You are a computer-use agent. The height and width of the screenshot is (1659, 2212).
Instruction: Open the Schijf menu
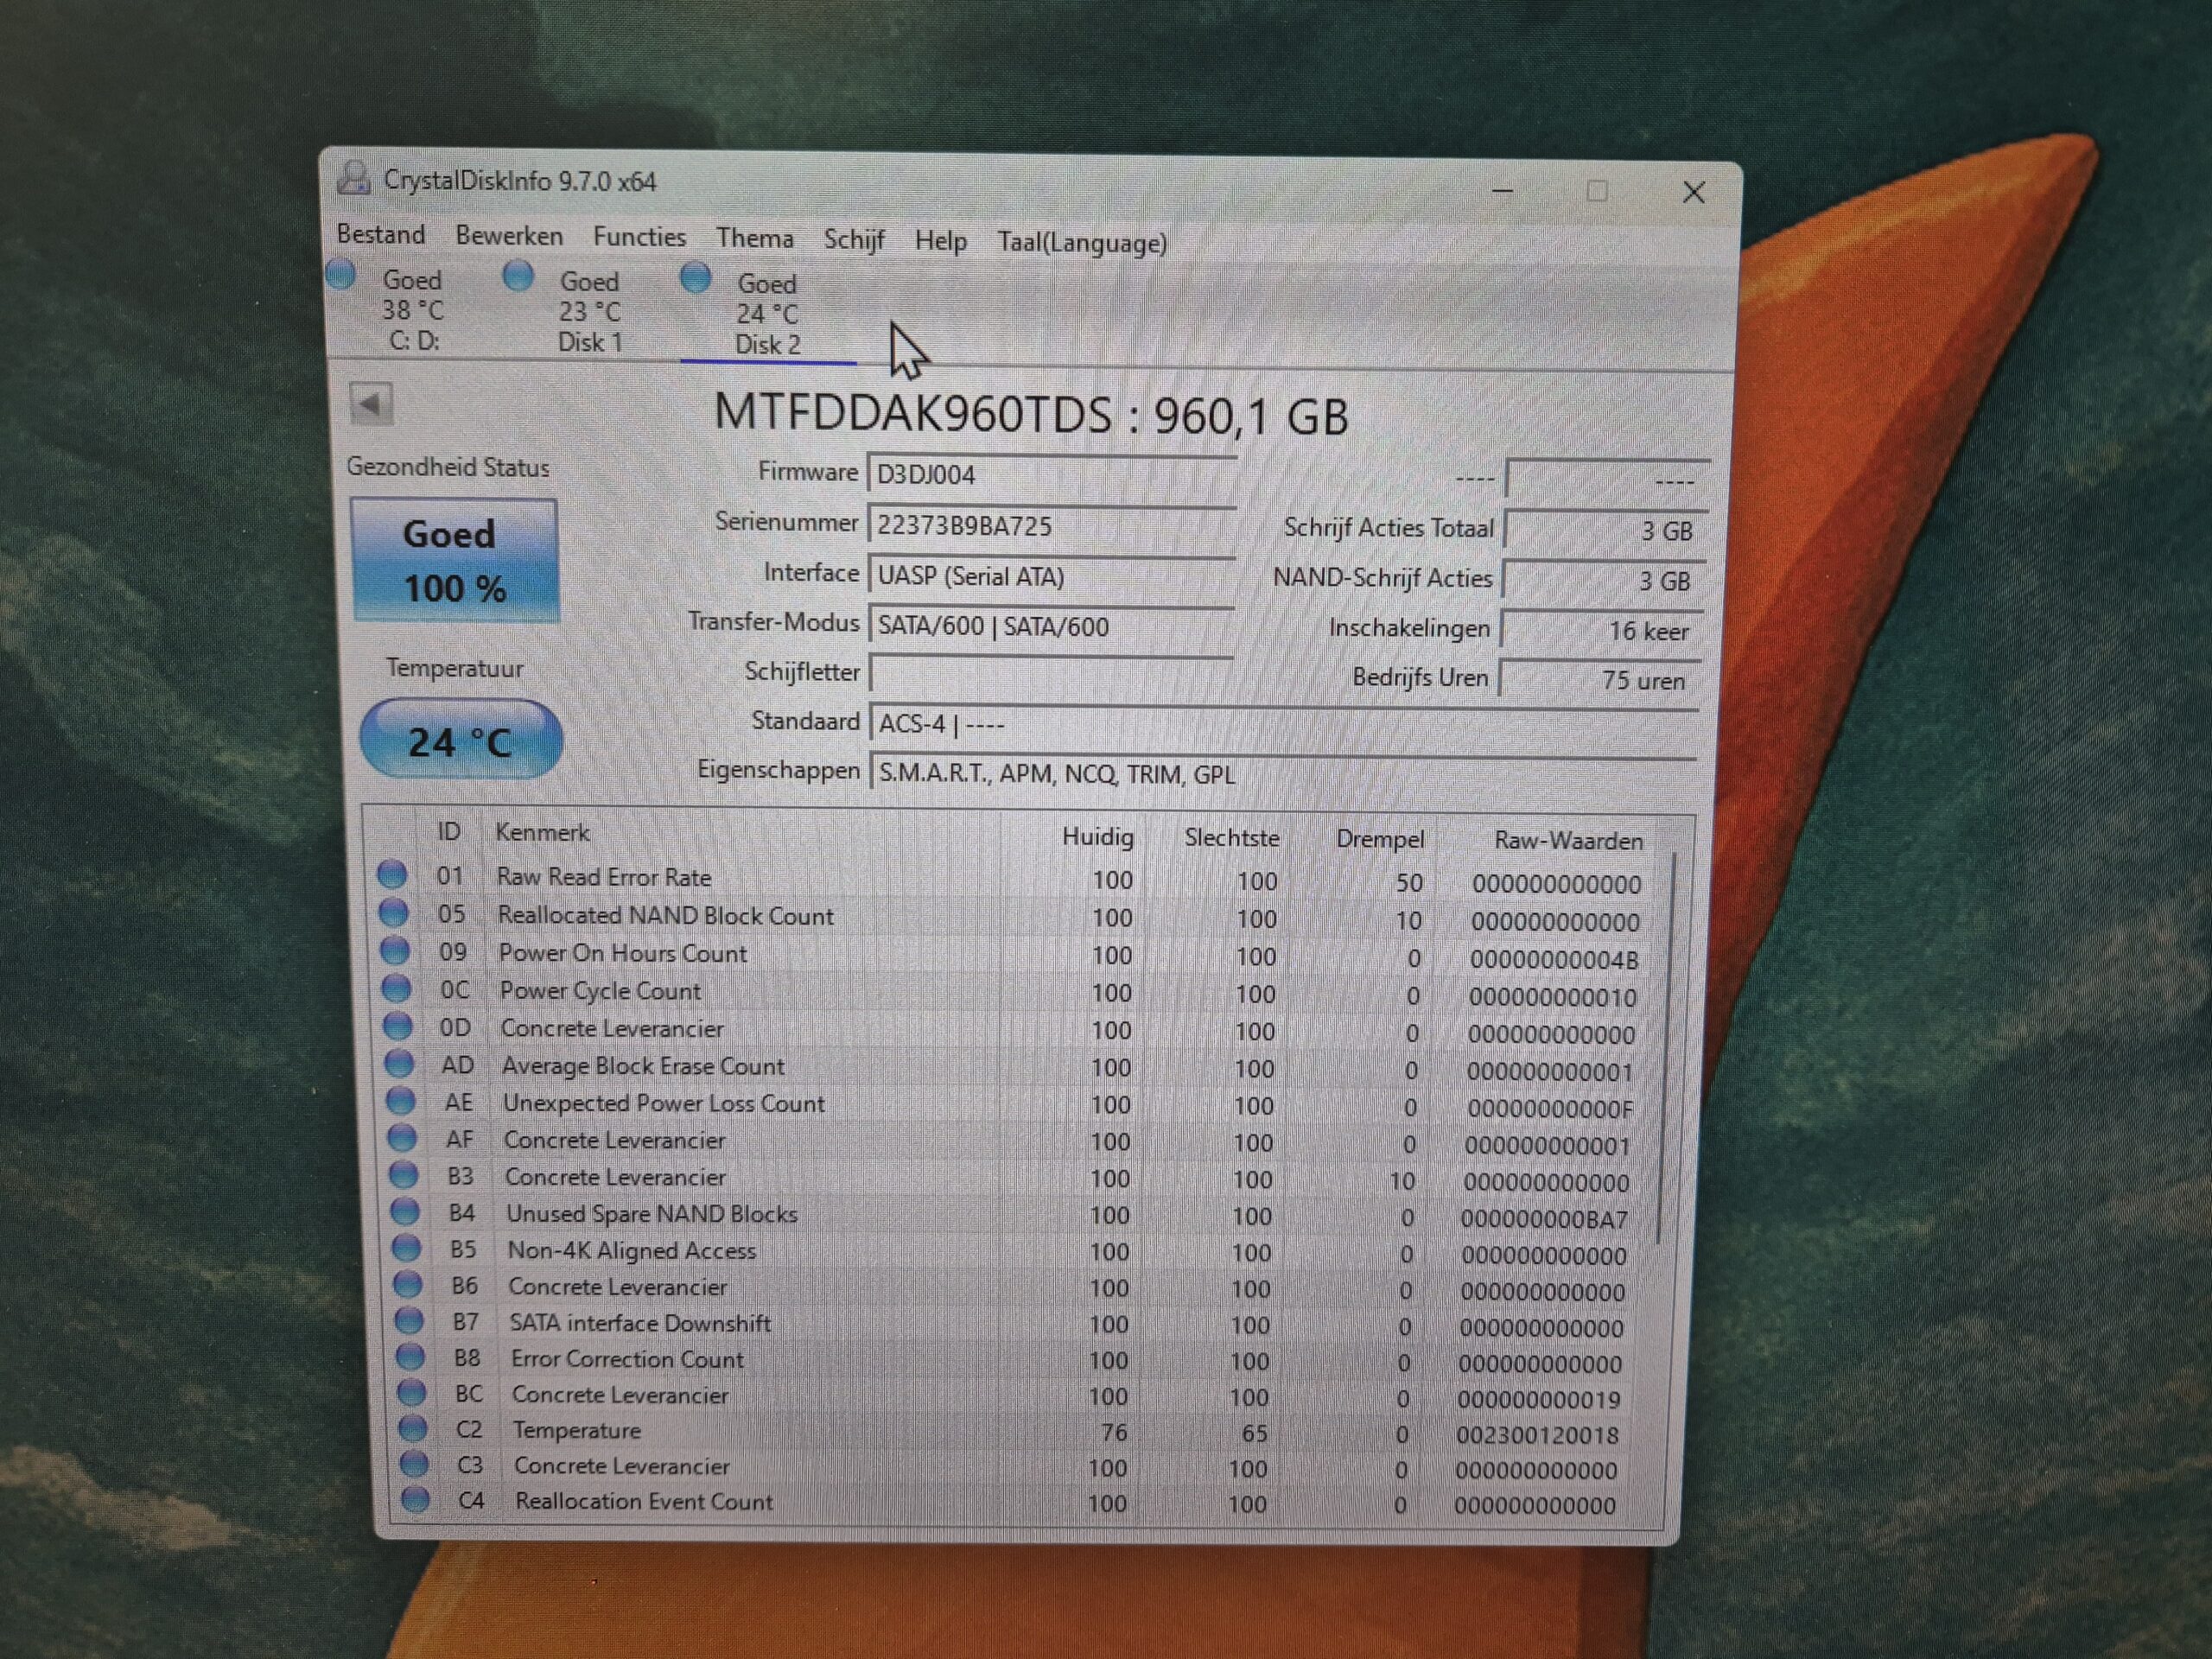pyautogui.click(x=854, y=240)
